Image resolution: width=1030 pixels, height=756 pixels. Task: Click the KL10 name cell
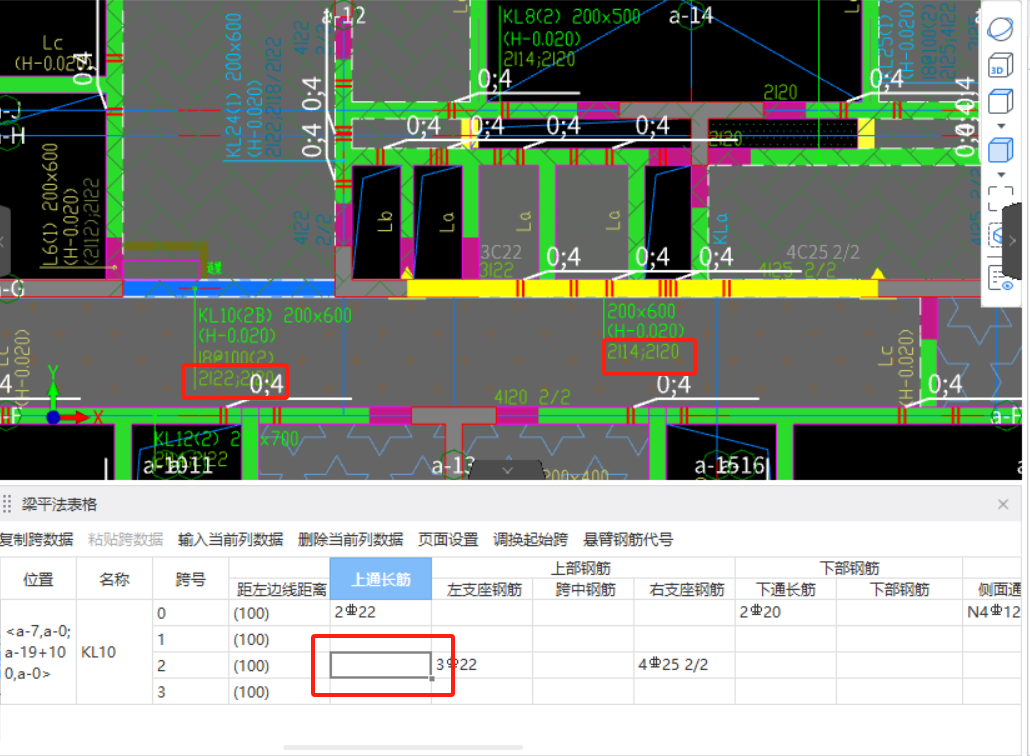tap(114, 652)
